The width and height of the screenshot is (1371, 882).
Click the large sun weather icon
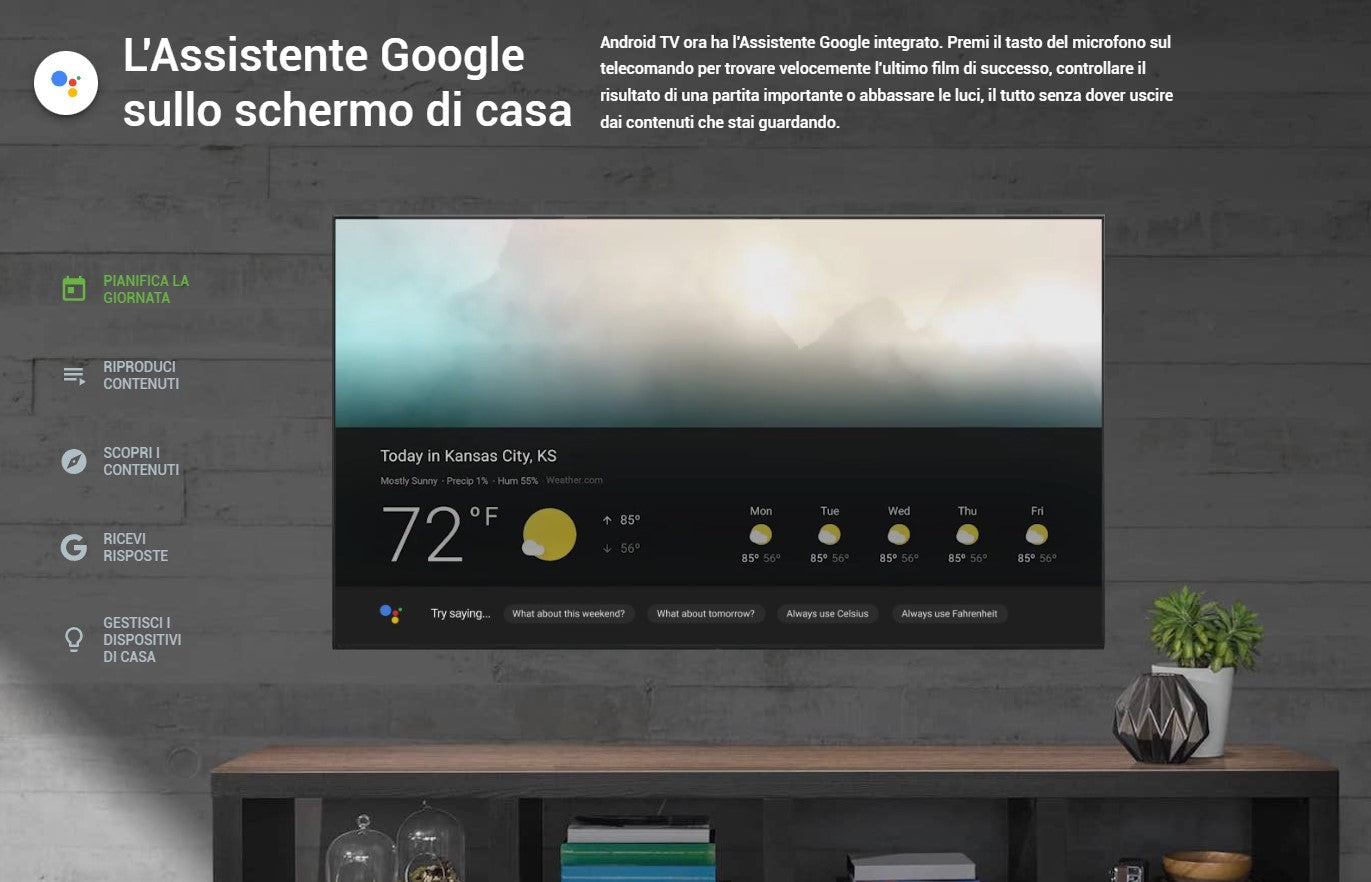click(x=549, y=535)
